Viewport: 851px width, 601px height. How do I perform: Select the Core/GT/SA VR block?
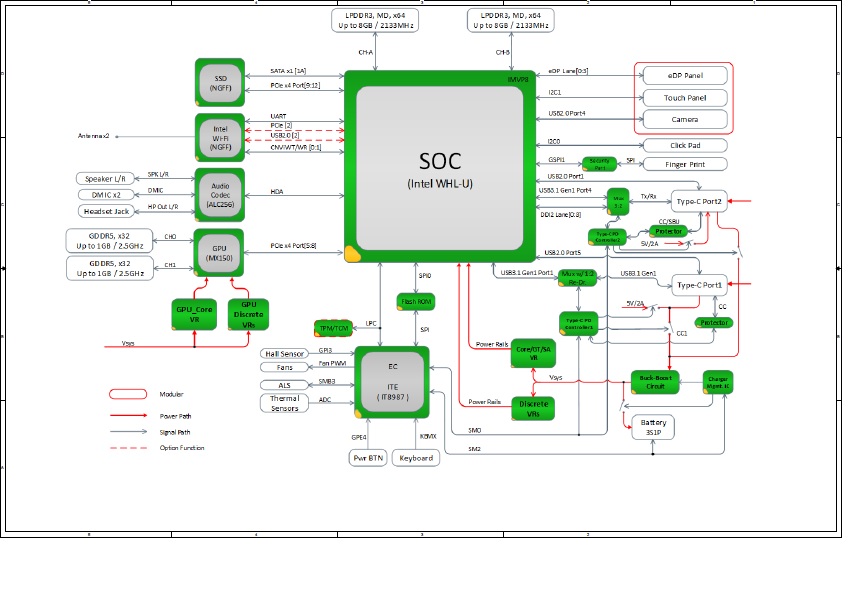(533, 353)
